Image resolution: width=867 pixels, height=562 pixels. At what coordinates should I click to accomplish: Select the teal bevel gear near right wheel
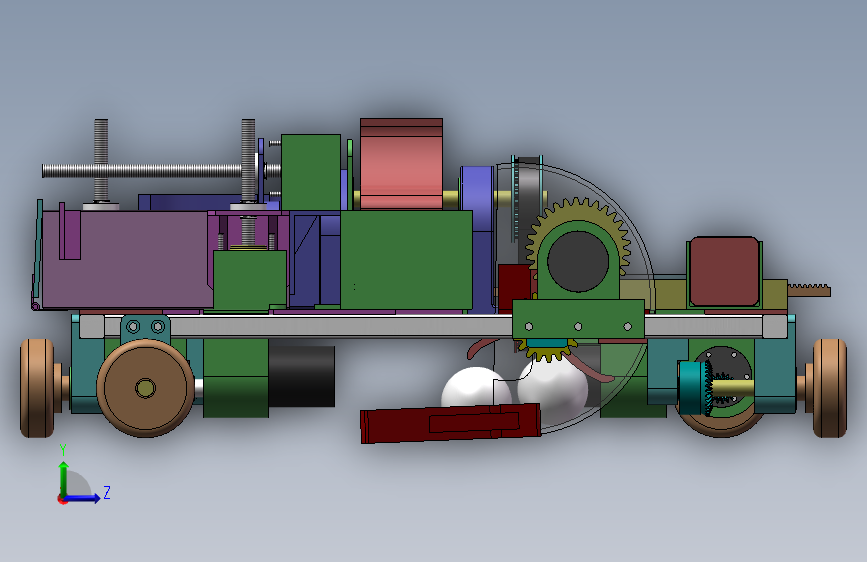point(694,388)
